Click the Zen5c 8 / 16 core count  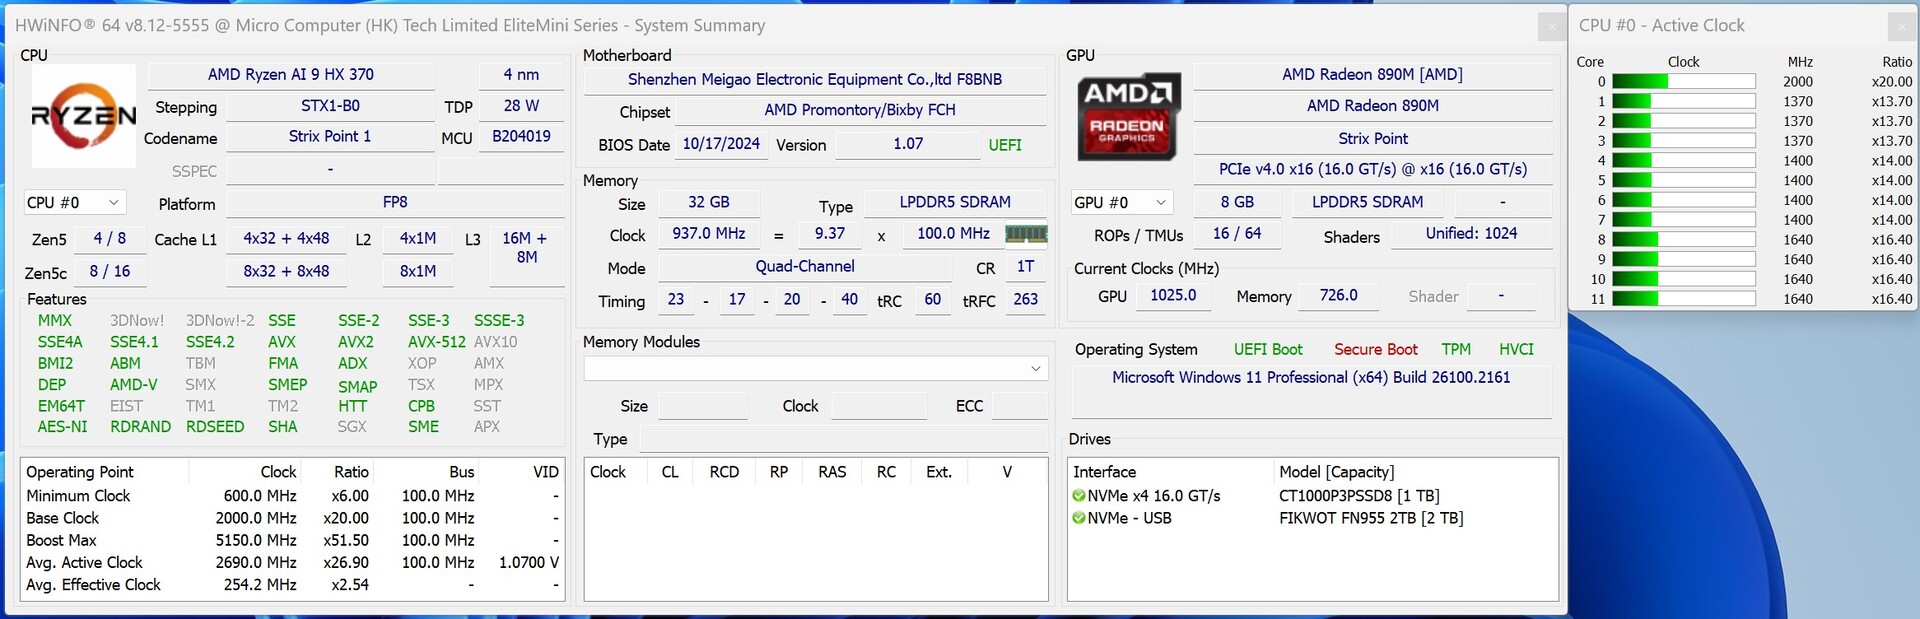click(110, 272)
